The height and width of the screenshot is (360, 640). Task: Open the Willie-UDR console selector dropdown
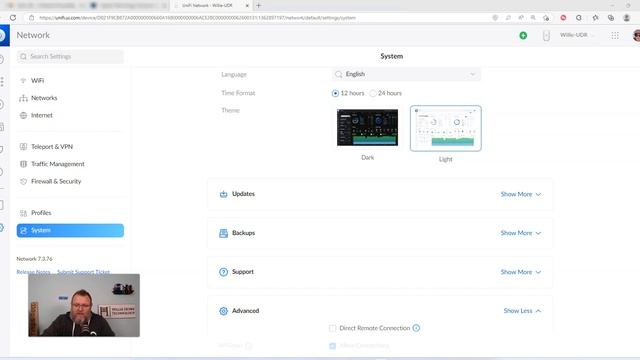pyautogui.click(x=577, y=35)
